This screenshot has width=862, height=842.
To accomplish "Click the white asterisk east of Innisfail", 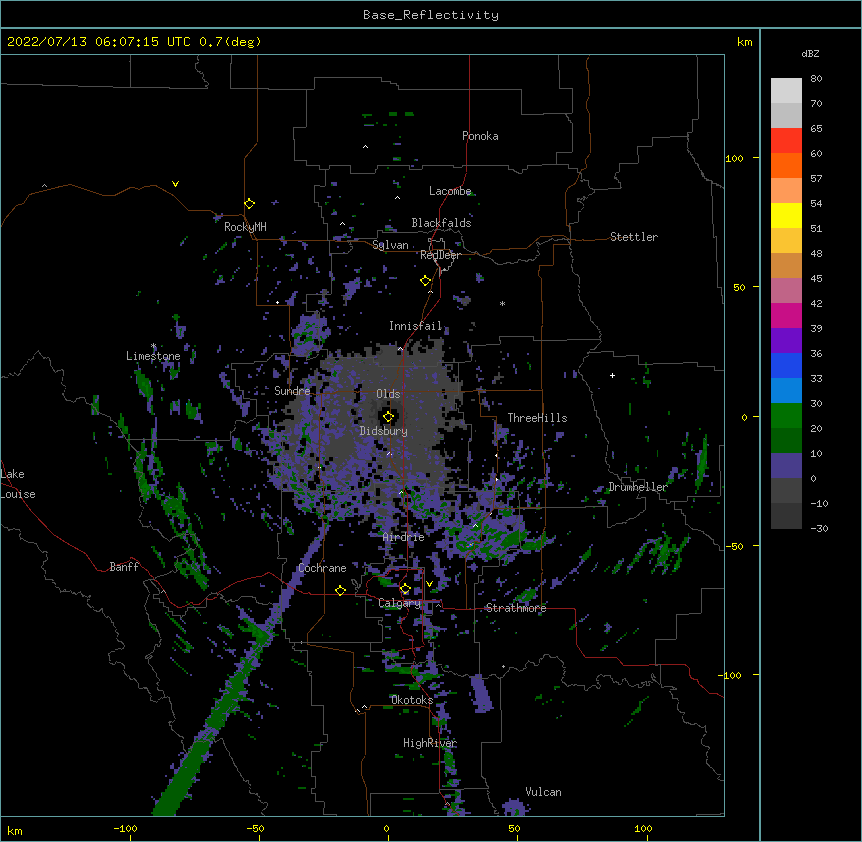I will [x=502, y=303].
